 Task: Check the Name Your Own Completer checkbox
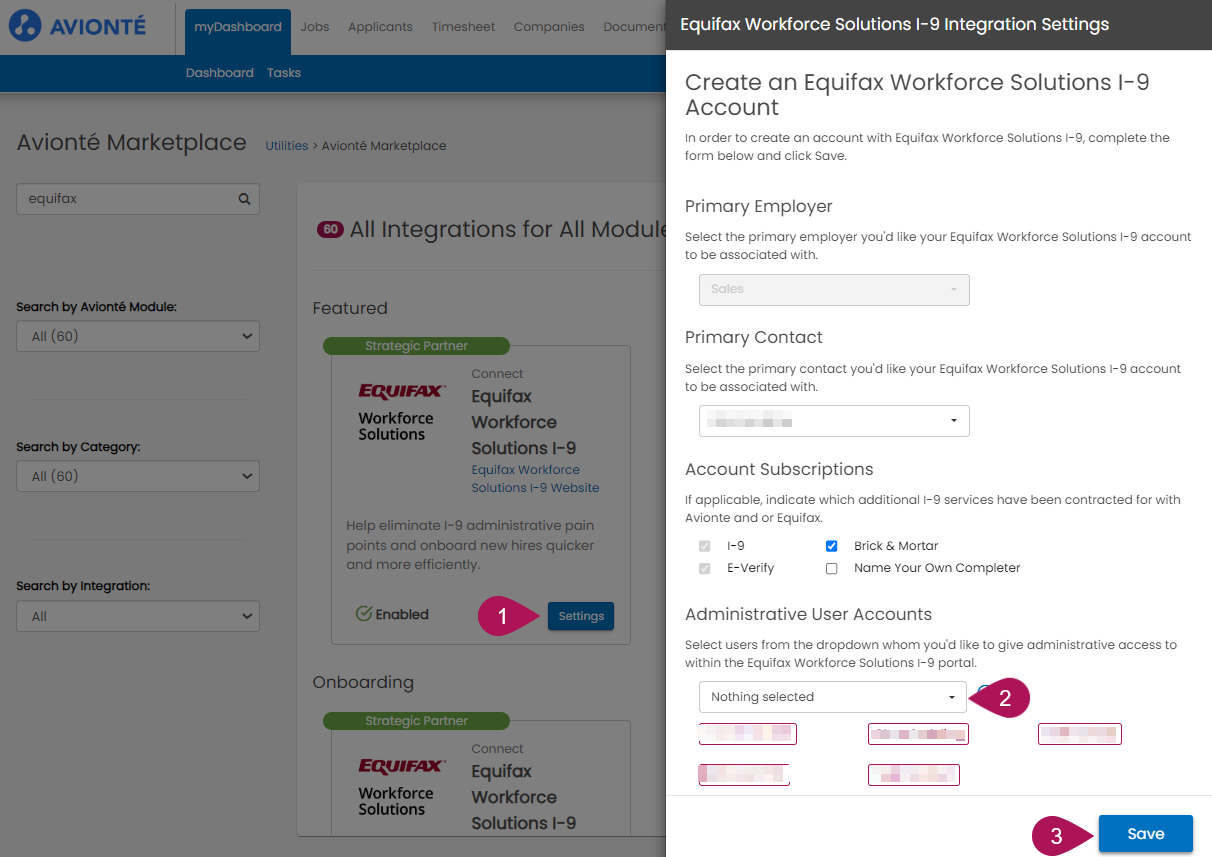click(x=831, y=568)
